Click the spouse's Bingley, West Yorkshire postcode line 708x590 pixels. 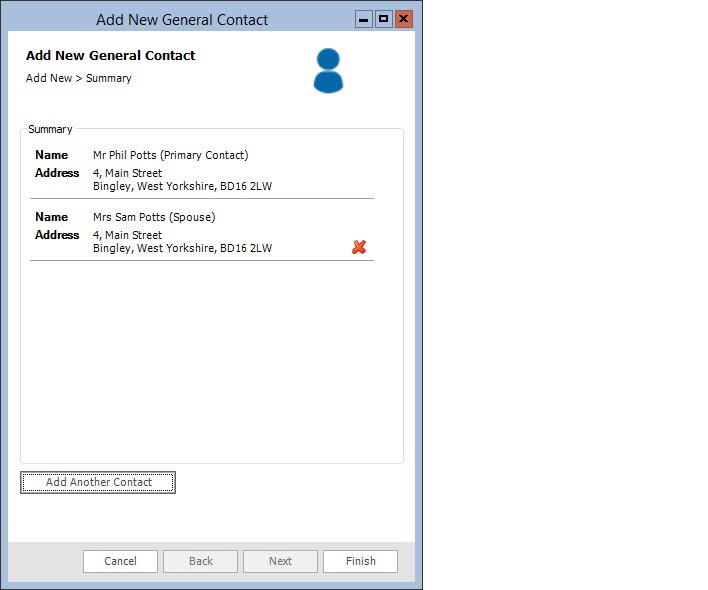[182, 248]
